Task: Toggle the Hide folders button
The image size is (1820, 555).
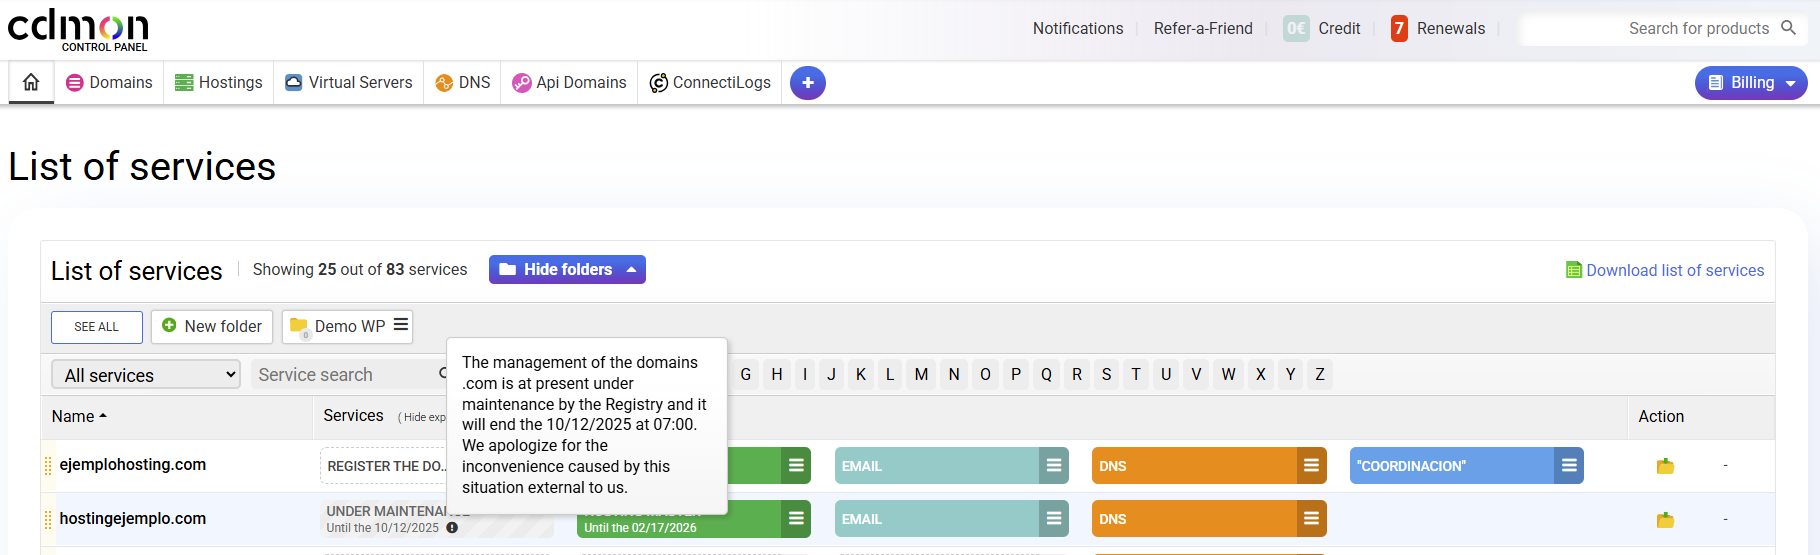Action: coord(567,270)
